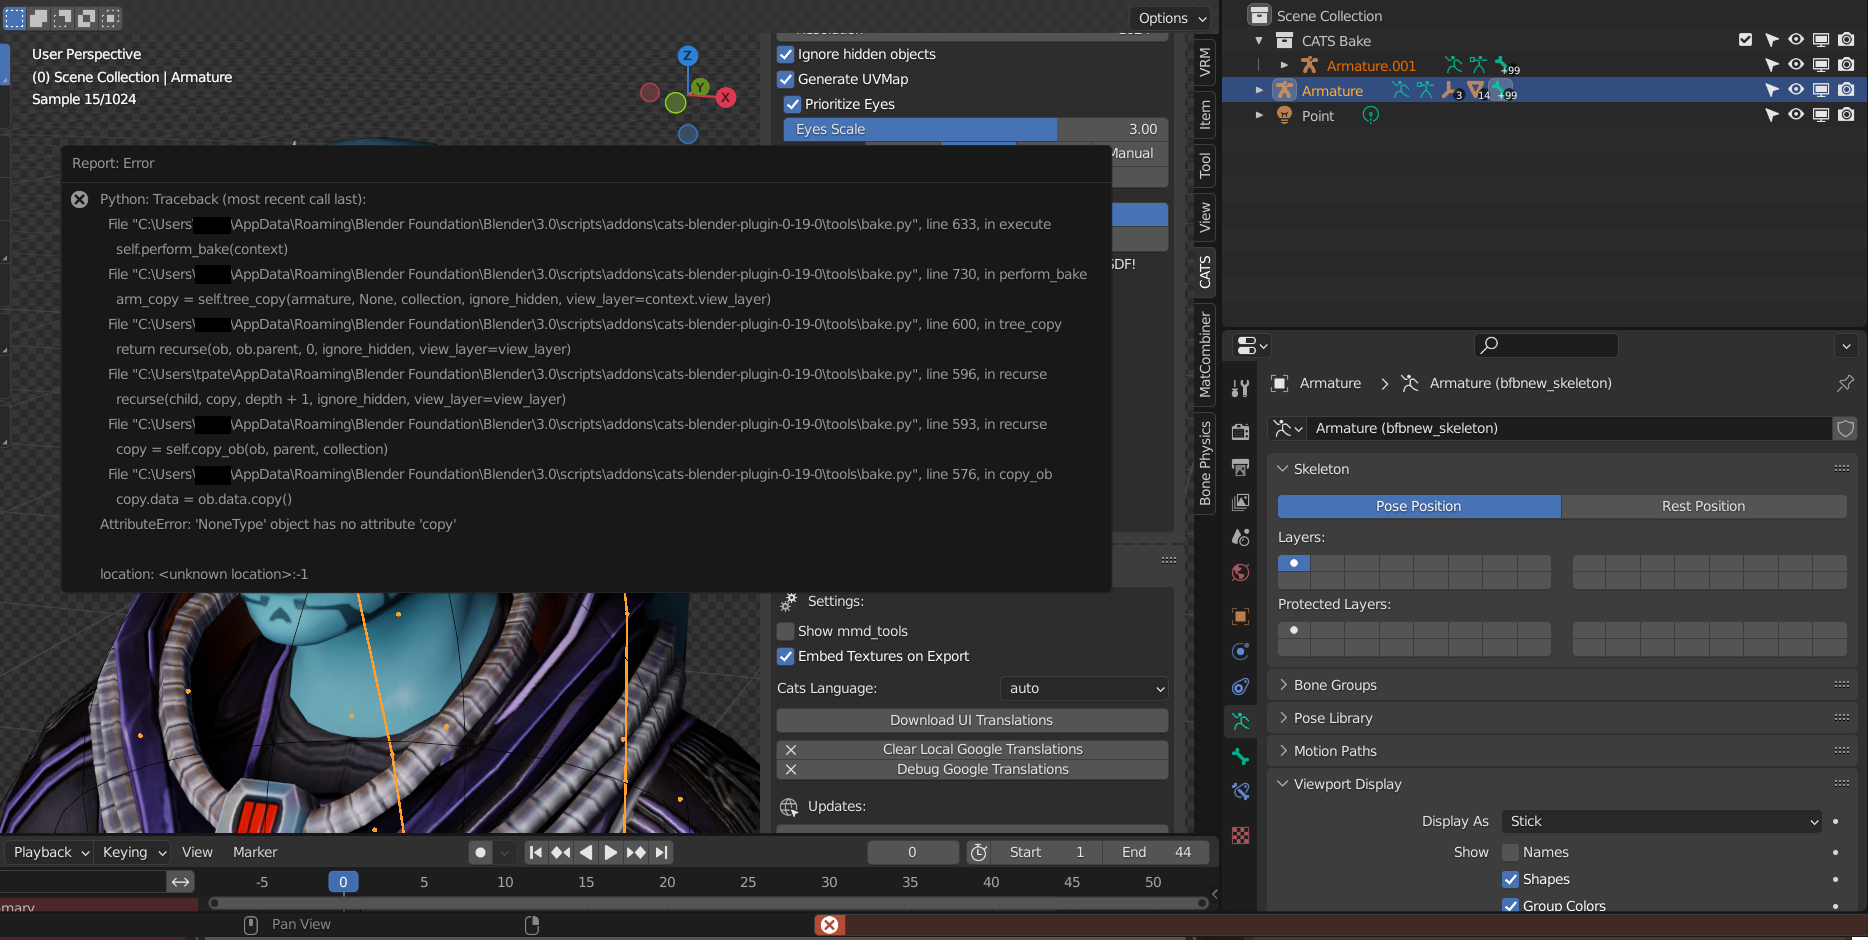Click the globe icon beside Updates

789,806
